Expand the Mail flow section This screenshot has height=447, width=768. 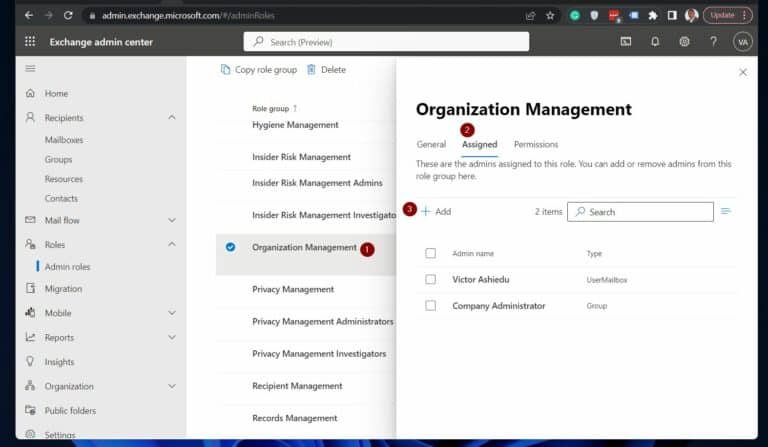click(x=172, y=220)
